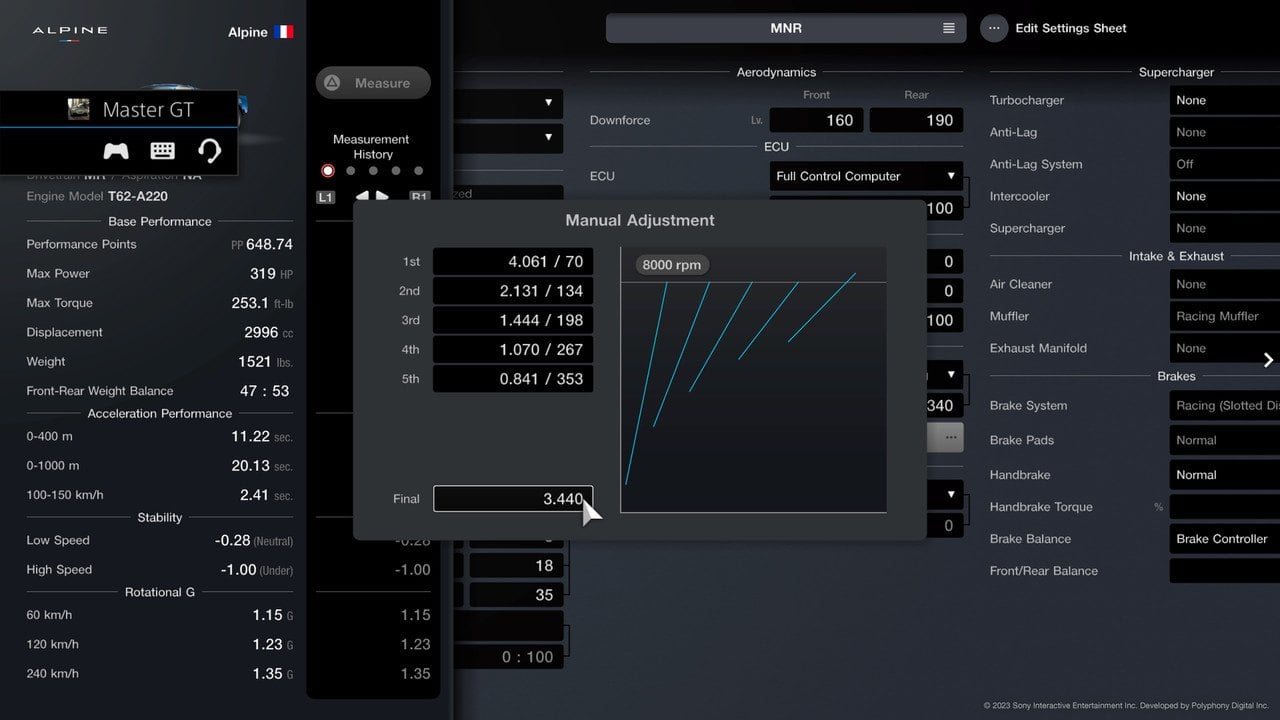Select the Front downforce 160 field
The width and height of the screenshot is (1280, 720).
pyautogui.click(x=817, y=120)
